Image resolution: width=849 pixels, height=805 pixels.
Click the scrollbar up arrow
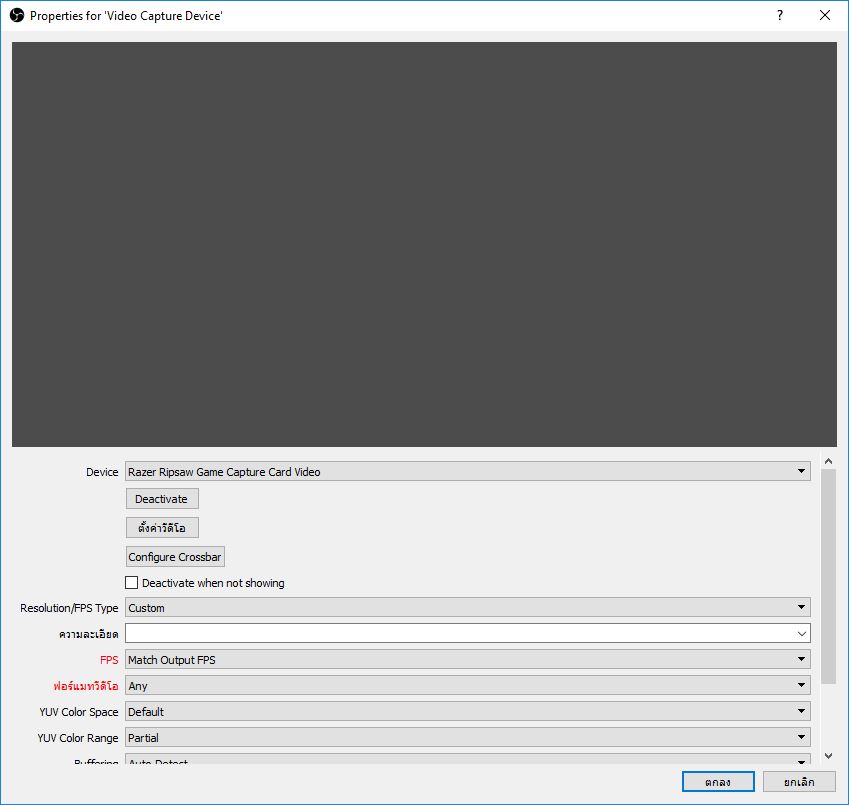828,461
